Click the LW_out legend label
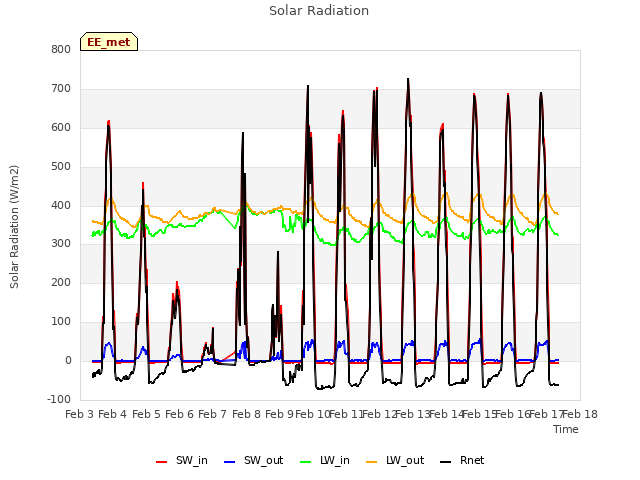640x480 pixels. tap(405, 460)
